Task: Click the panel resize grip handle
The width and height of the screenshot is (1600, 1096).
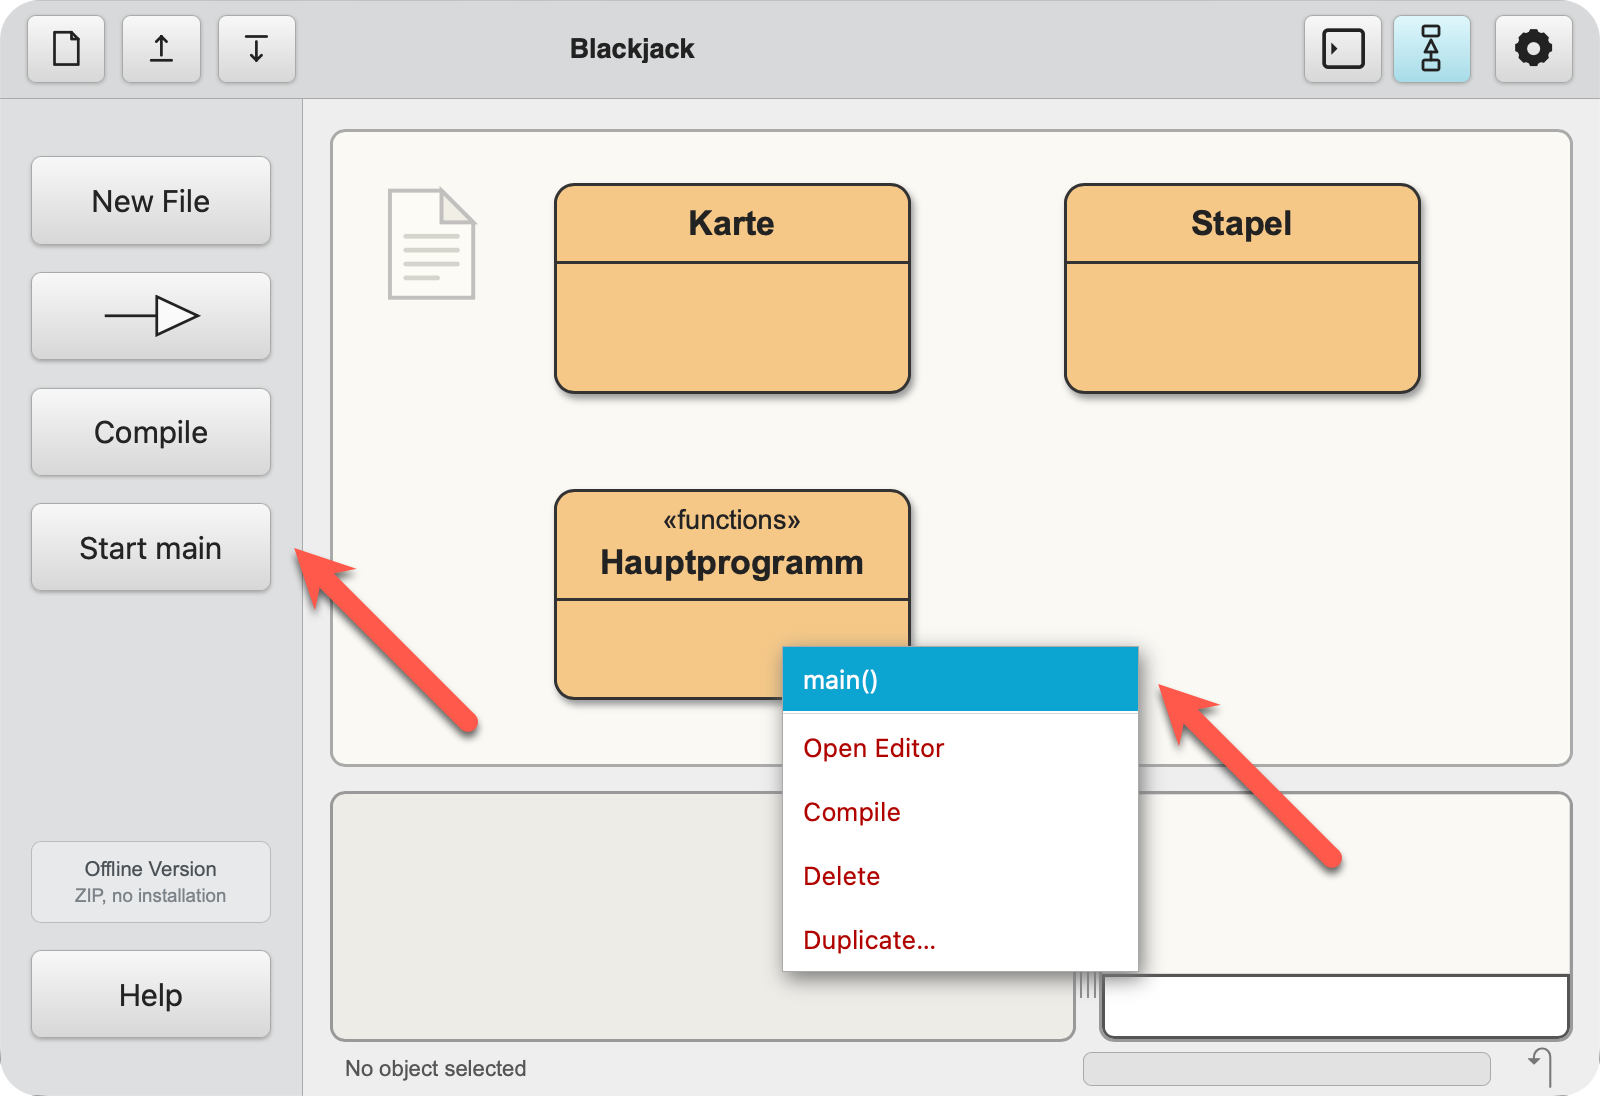Action: pos(1088,986)
